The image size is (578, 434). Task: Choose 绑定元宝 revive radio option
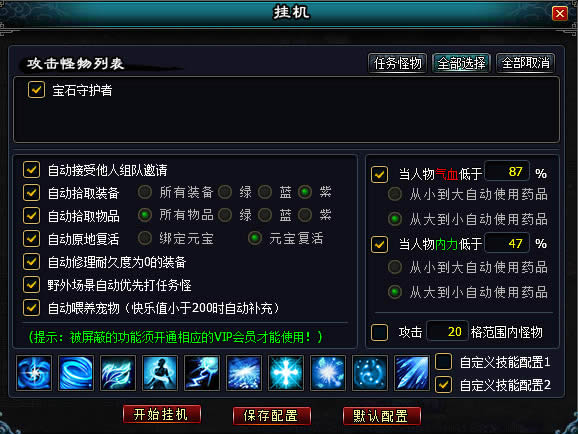point(145,238)
